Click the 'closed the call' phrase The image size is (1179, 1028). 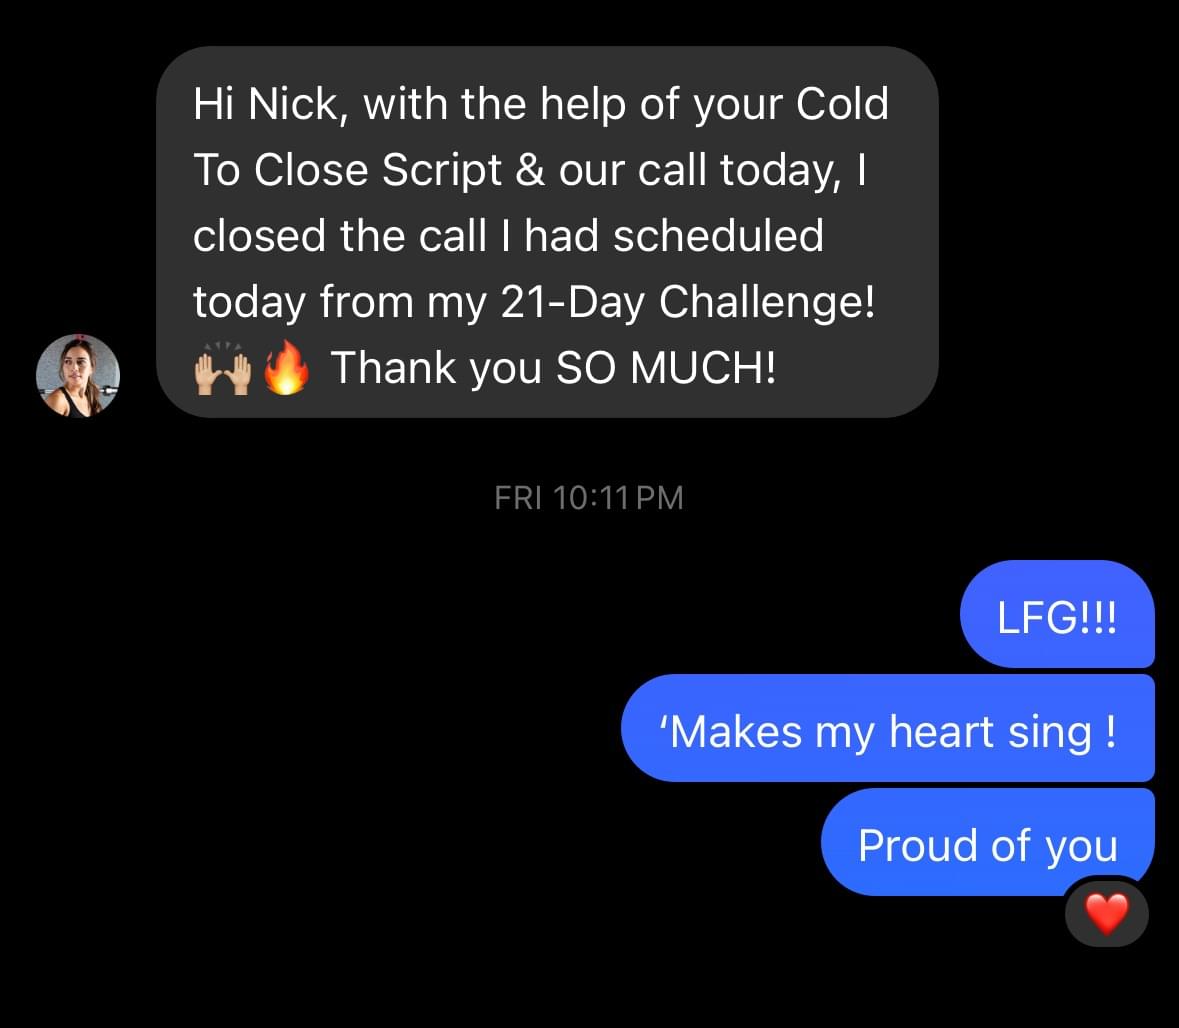pos(340,235)
